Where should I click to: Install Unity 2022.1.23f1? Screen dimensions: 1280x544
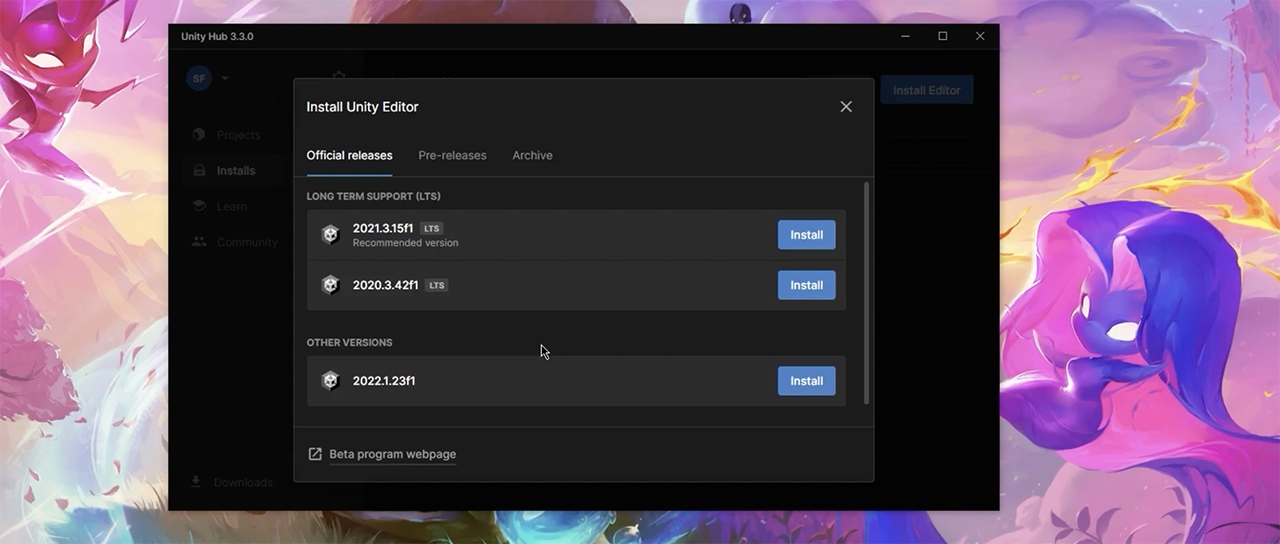pos(807,381)
